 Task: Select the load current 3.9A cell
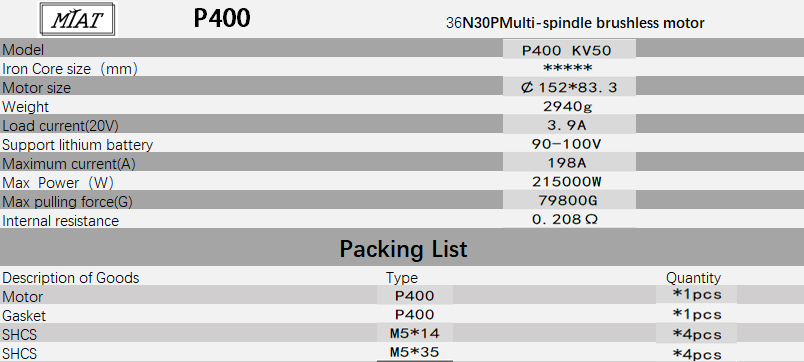tap(569, 125)
